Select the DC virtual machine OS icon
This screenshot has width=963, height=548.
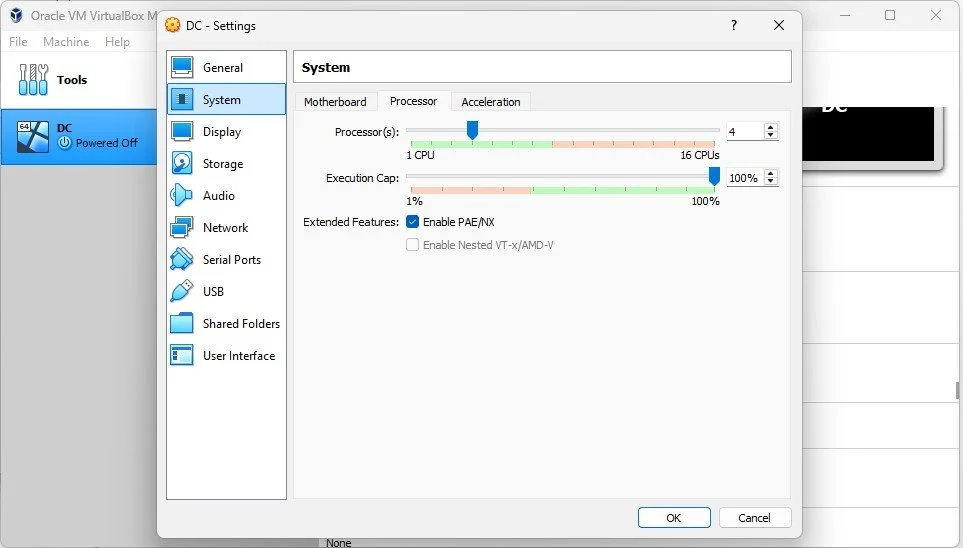[x=33, y=136]
